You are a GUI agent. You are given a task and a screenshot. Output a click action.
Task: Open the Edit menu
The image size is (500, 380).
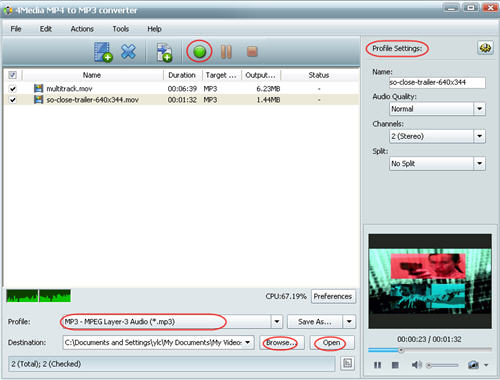[x=46, y=29]
